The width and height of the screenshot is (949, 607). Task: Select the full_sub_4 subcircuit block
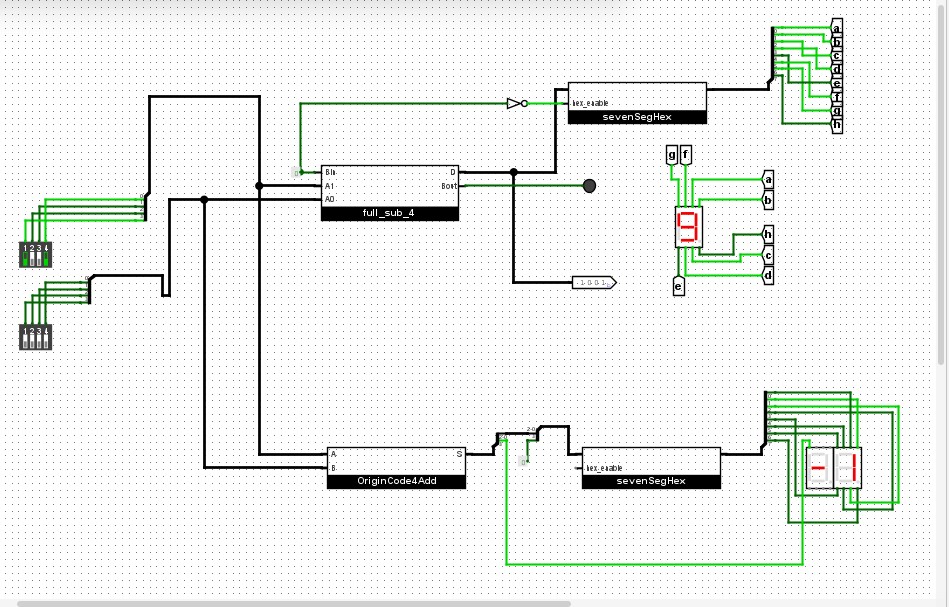click(x=389, y=192)
